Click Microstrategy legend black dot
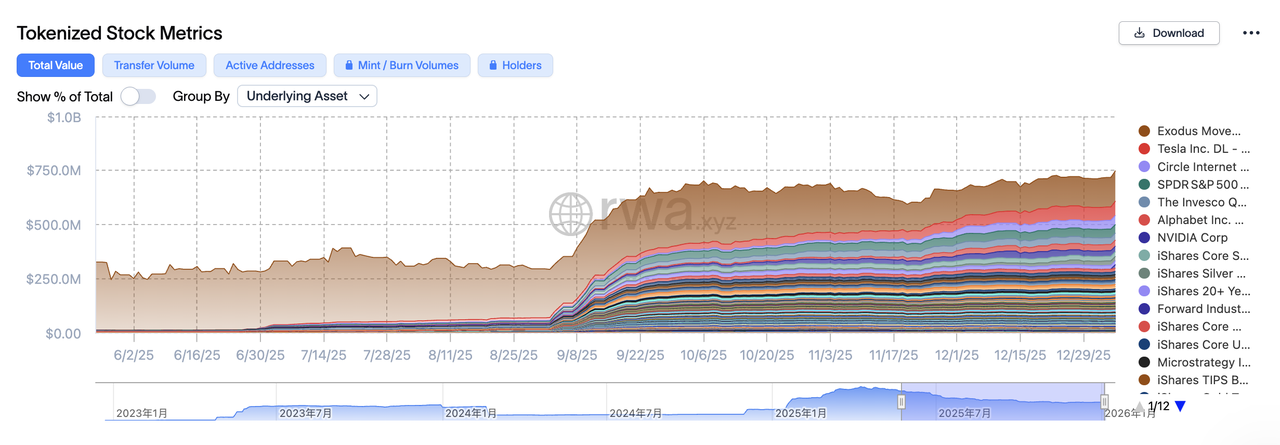1280x445 pixels. click(x=1144, y=362)
